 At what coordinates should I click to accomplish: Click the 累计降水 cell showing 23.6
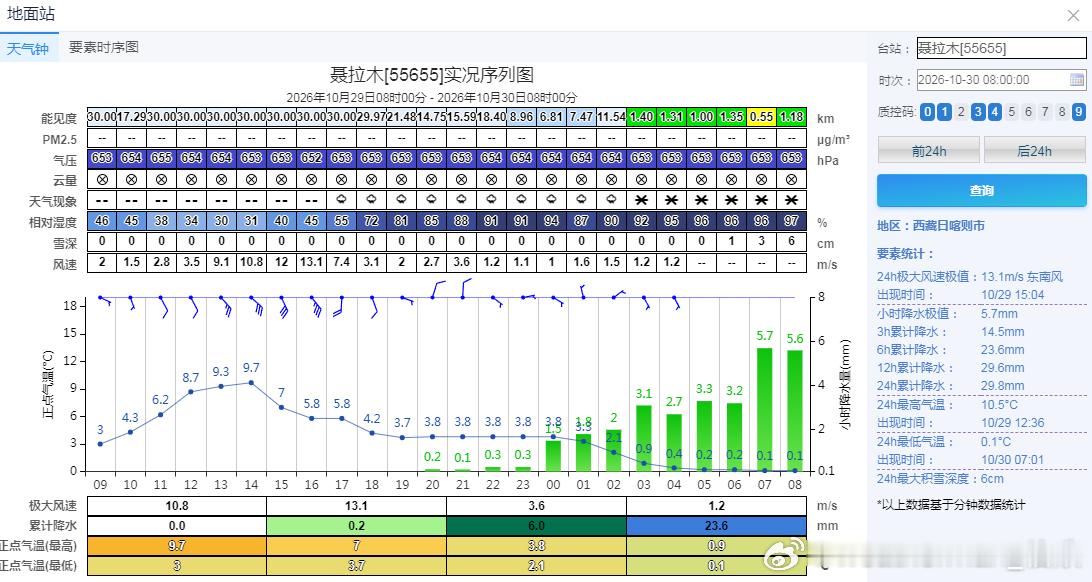[x=717, y=526]
